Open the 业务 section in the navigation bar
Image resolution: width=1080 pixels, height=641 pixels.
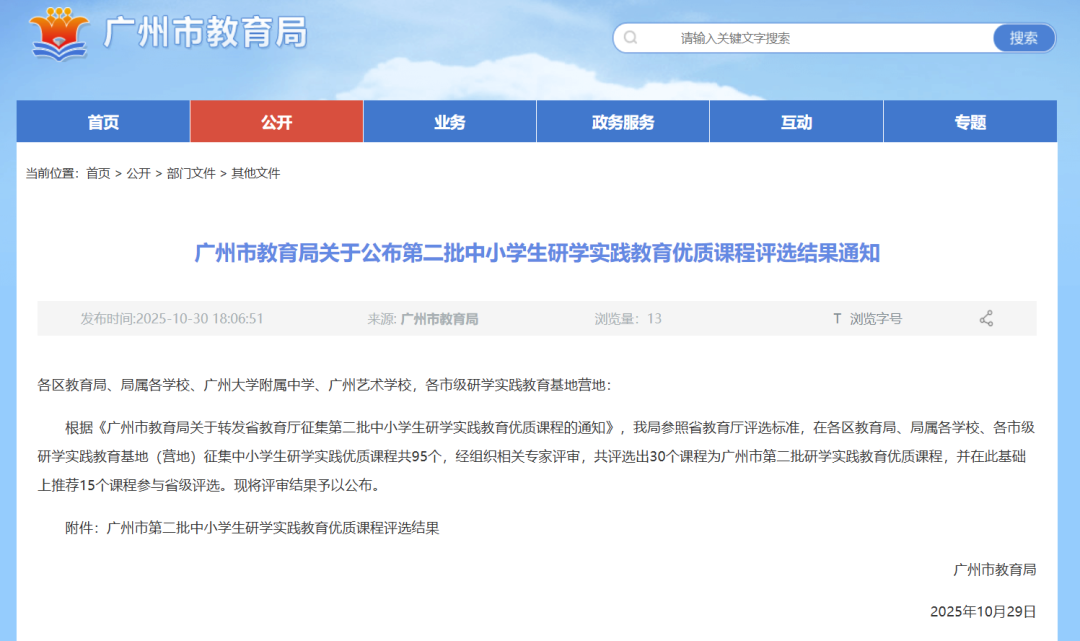coord(449,121)
